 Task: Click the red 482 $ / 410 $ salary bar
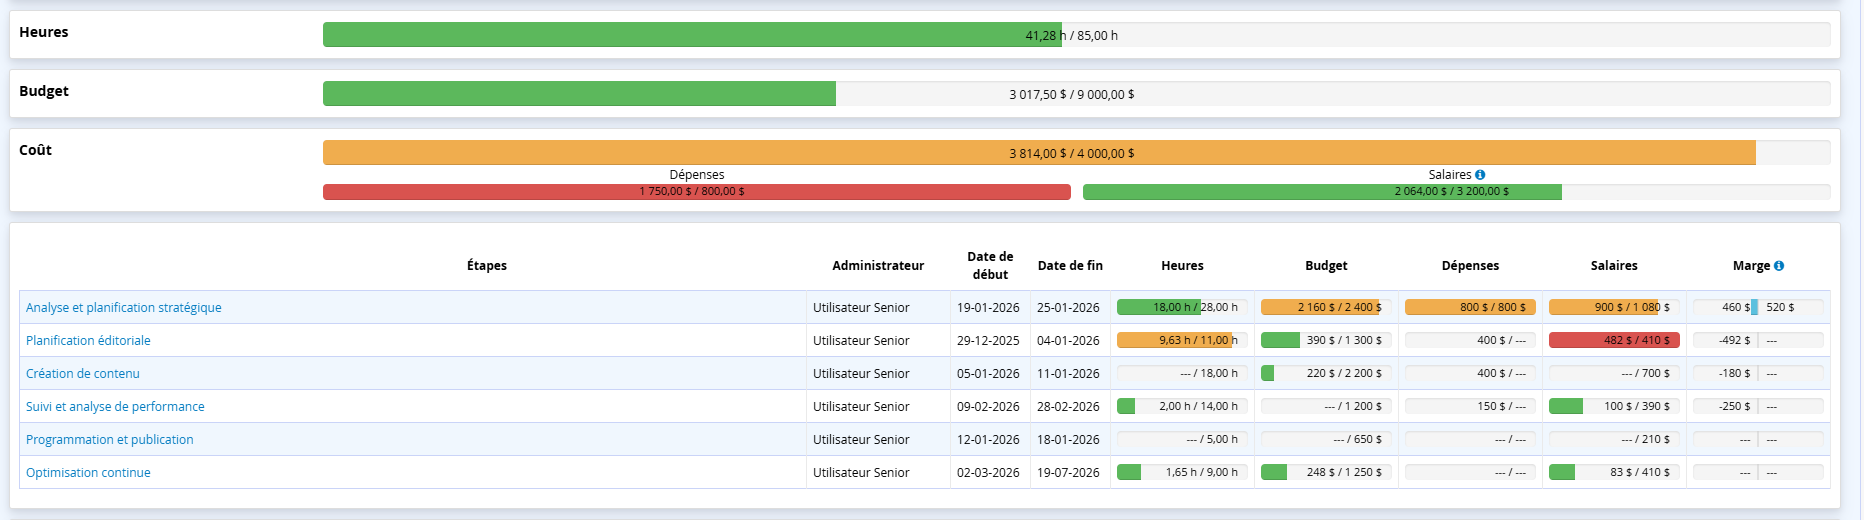tap(1614, 341)
